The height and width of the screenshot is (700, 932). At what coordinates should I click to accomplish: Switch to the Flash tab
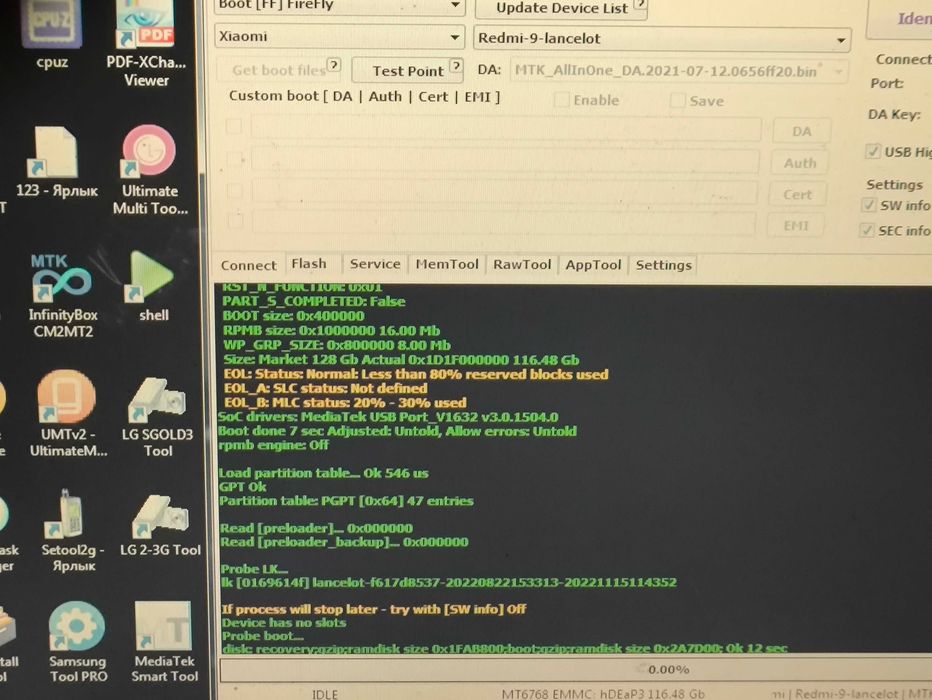tap(309, 264)
